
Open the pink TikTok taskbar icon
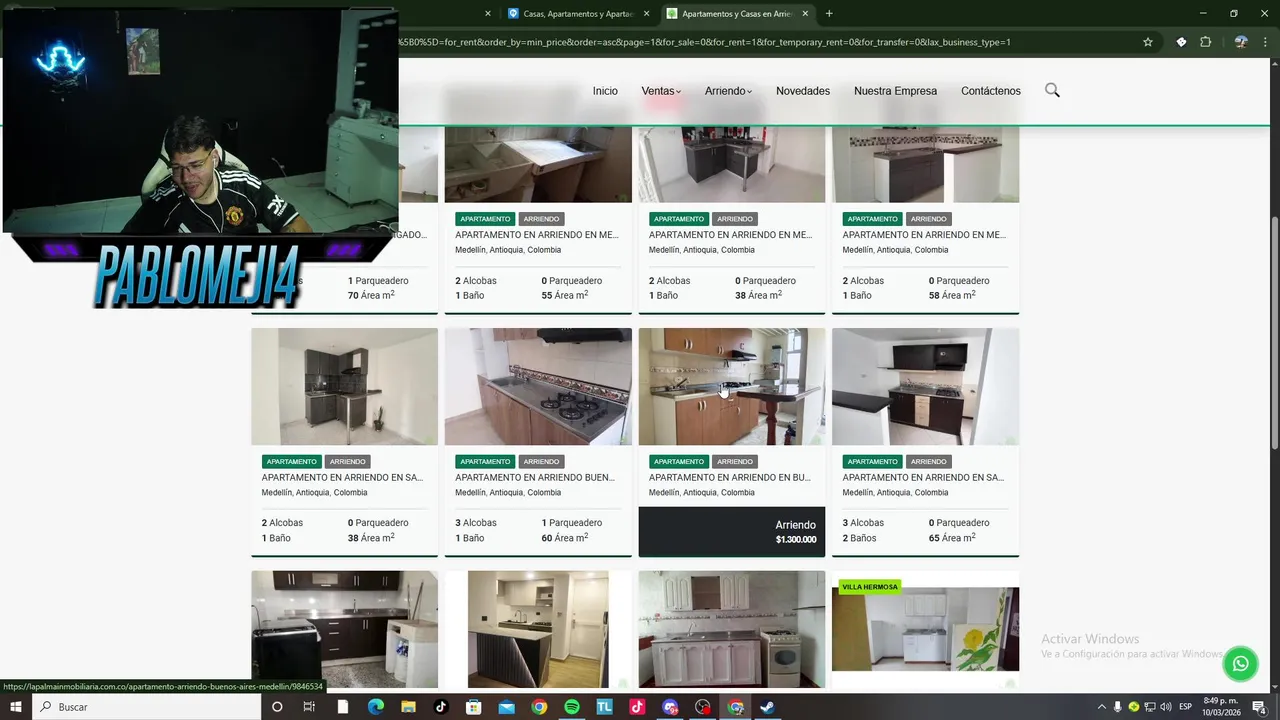click(637, 707)
